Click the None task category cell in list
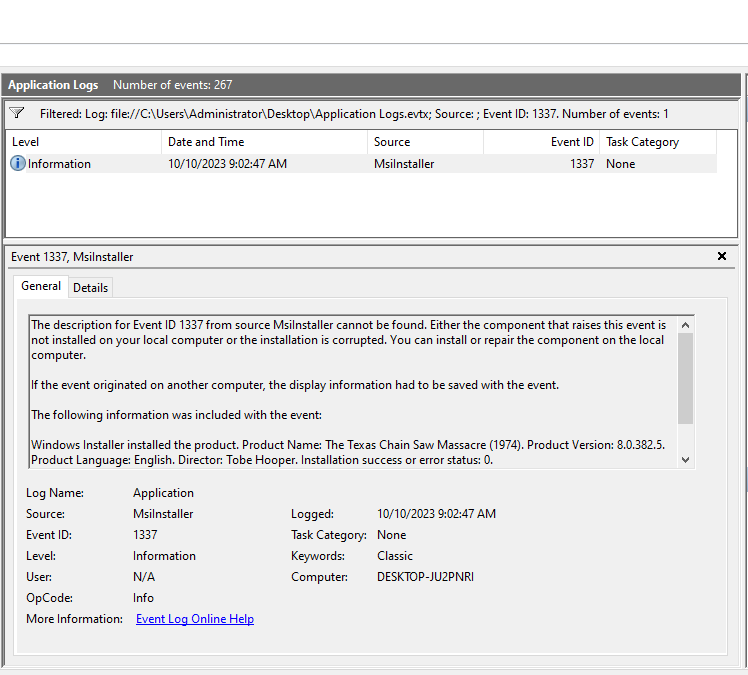Viewport: 748px width, 675px height. point(621,164)
